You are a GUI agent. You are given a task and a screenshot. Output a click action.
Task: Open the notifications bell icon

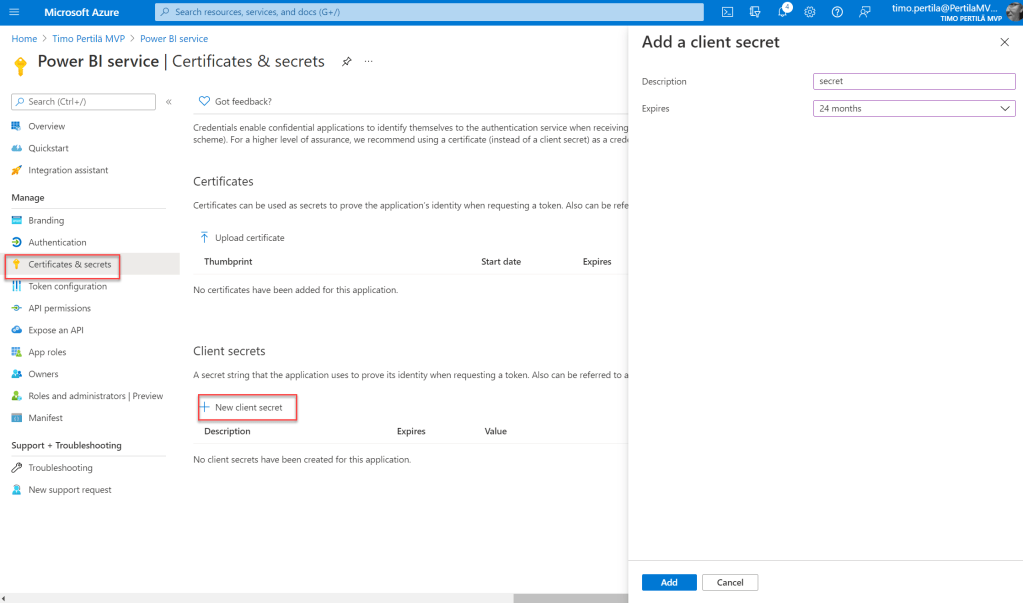[x=783, y=12]
